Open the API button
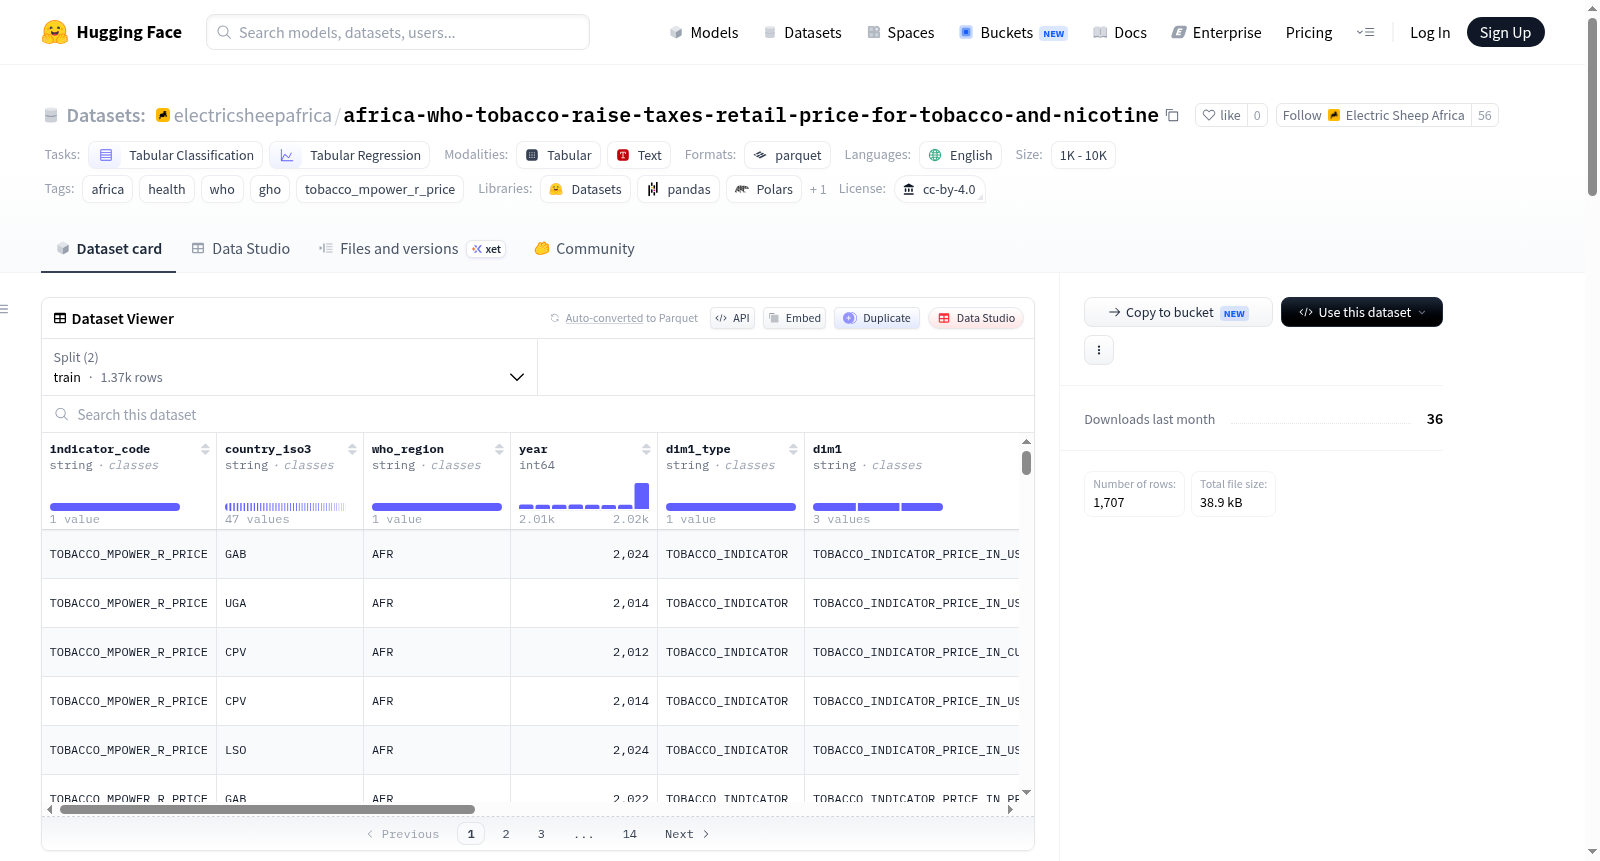1600x861 pixels. point(732,318)
